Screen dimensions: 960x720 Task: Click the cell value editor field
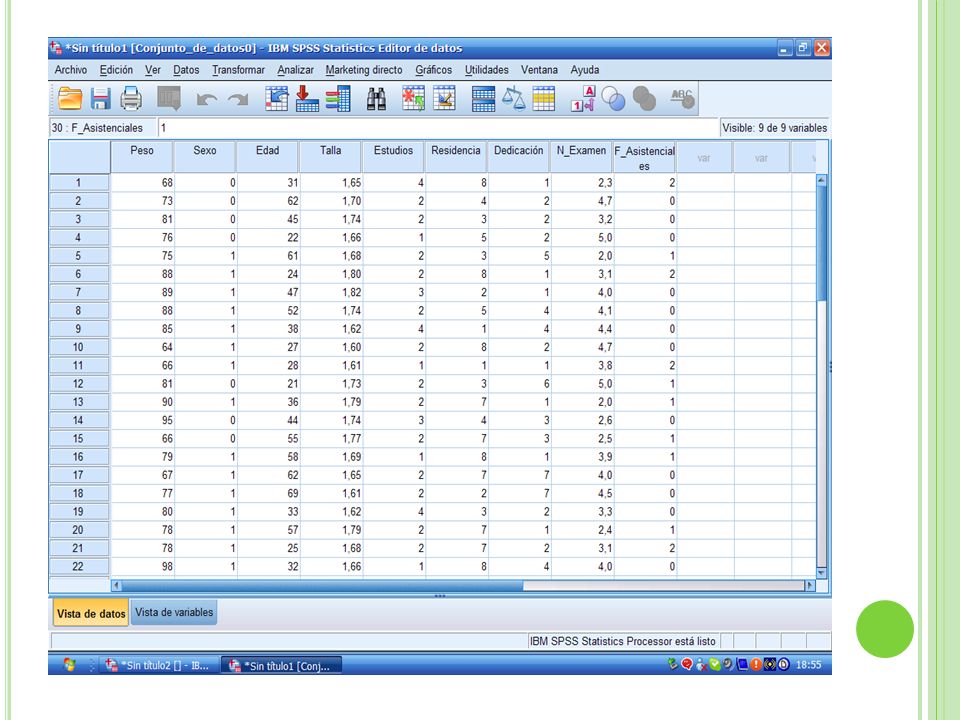pyautogui.click(x=437, y=127)
